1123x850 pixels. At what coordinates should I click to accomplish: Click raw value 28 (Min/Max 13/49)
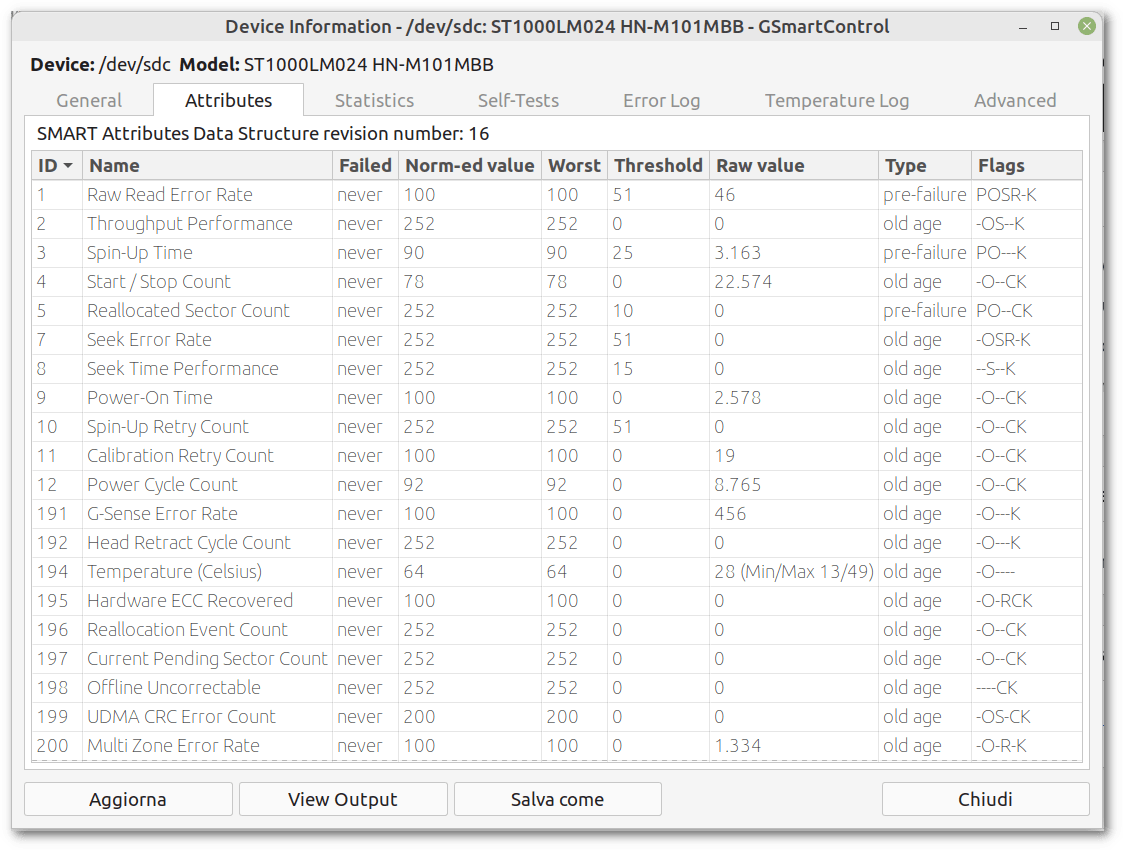(794, 571)
